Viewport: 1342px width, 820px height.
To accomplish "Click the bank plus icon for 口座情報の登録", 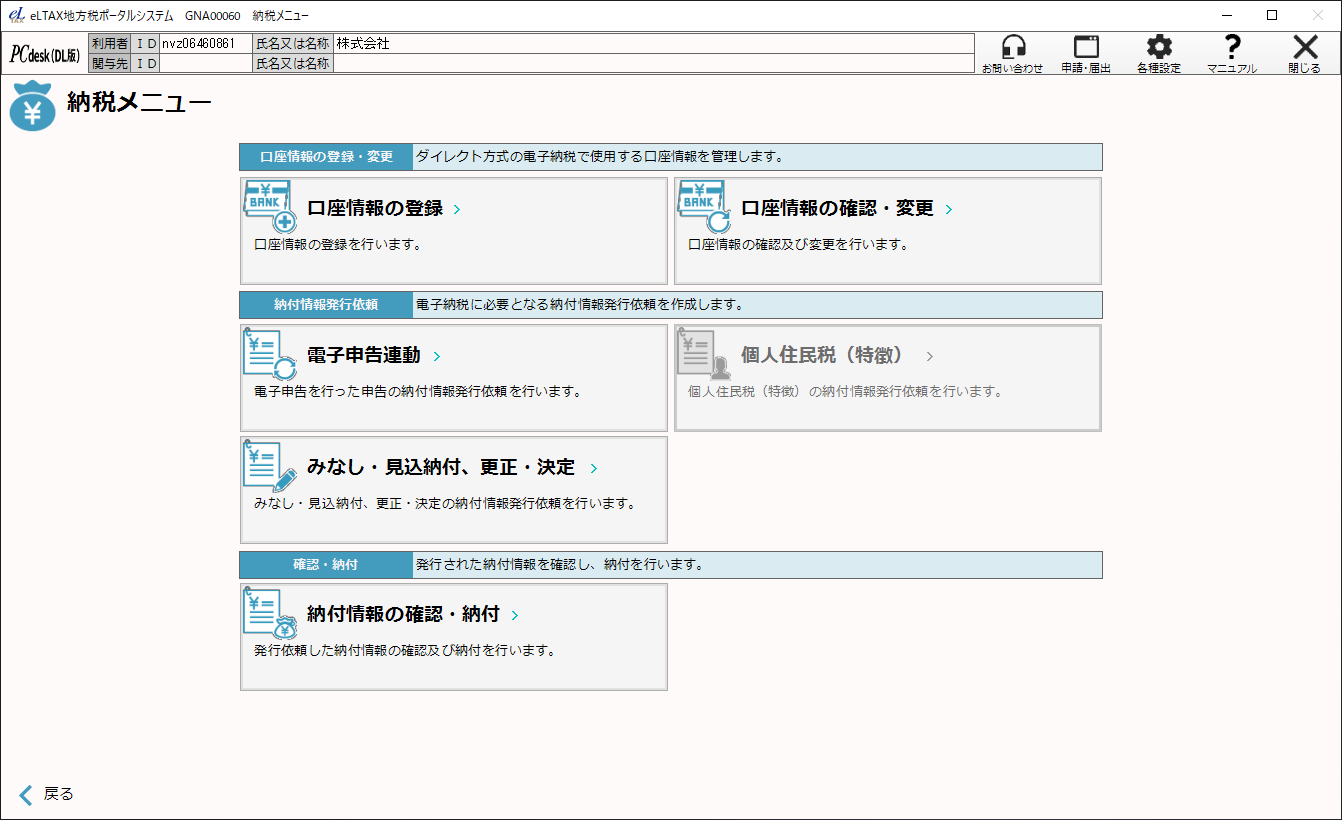I will 270,207.
